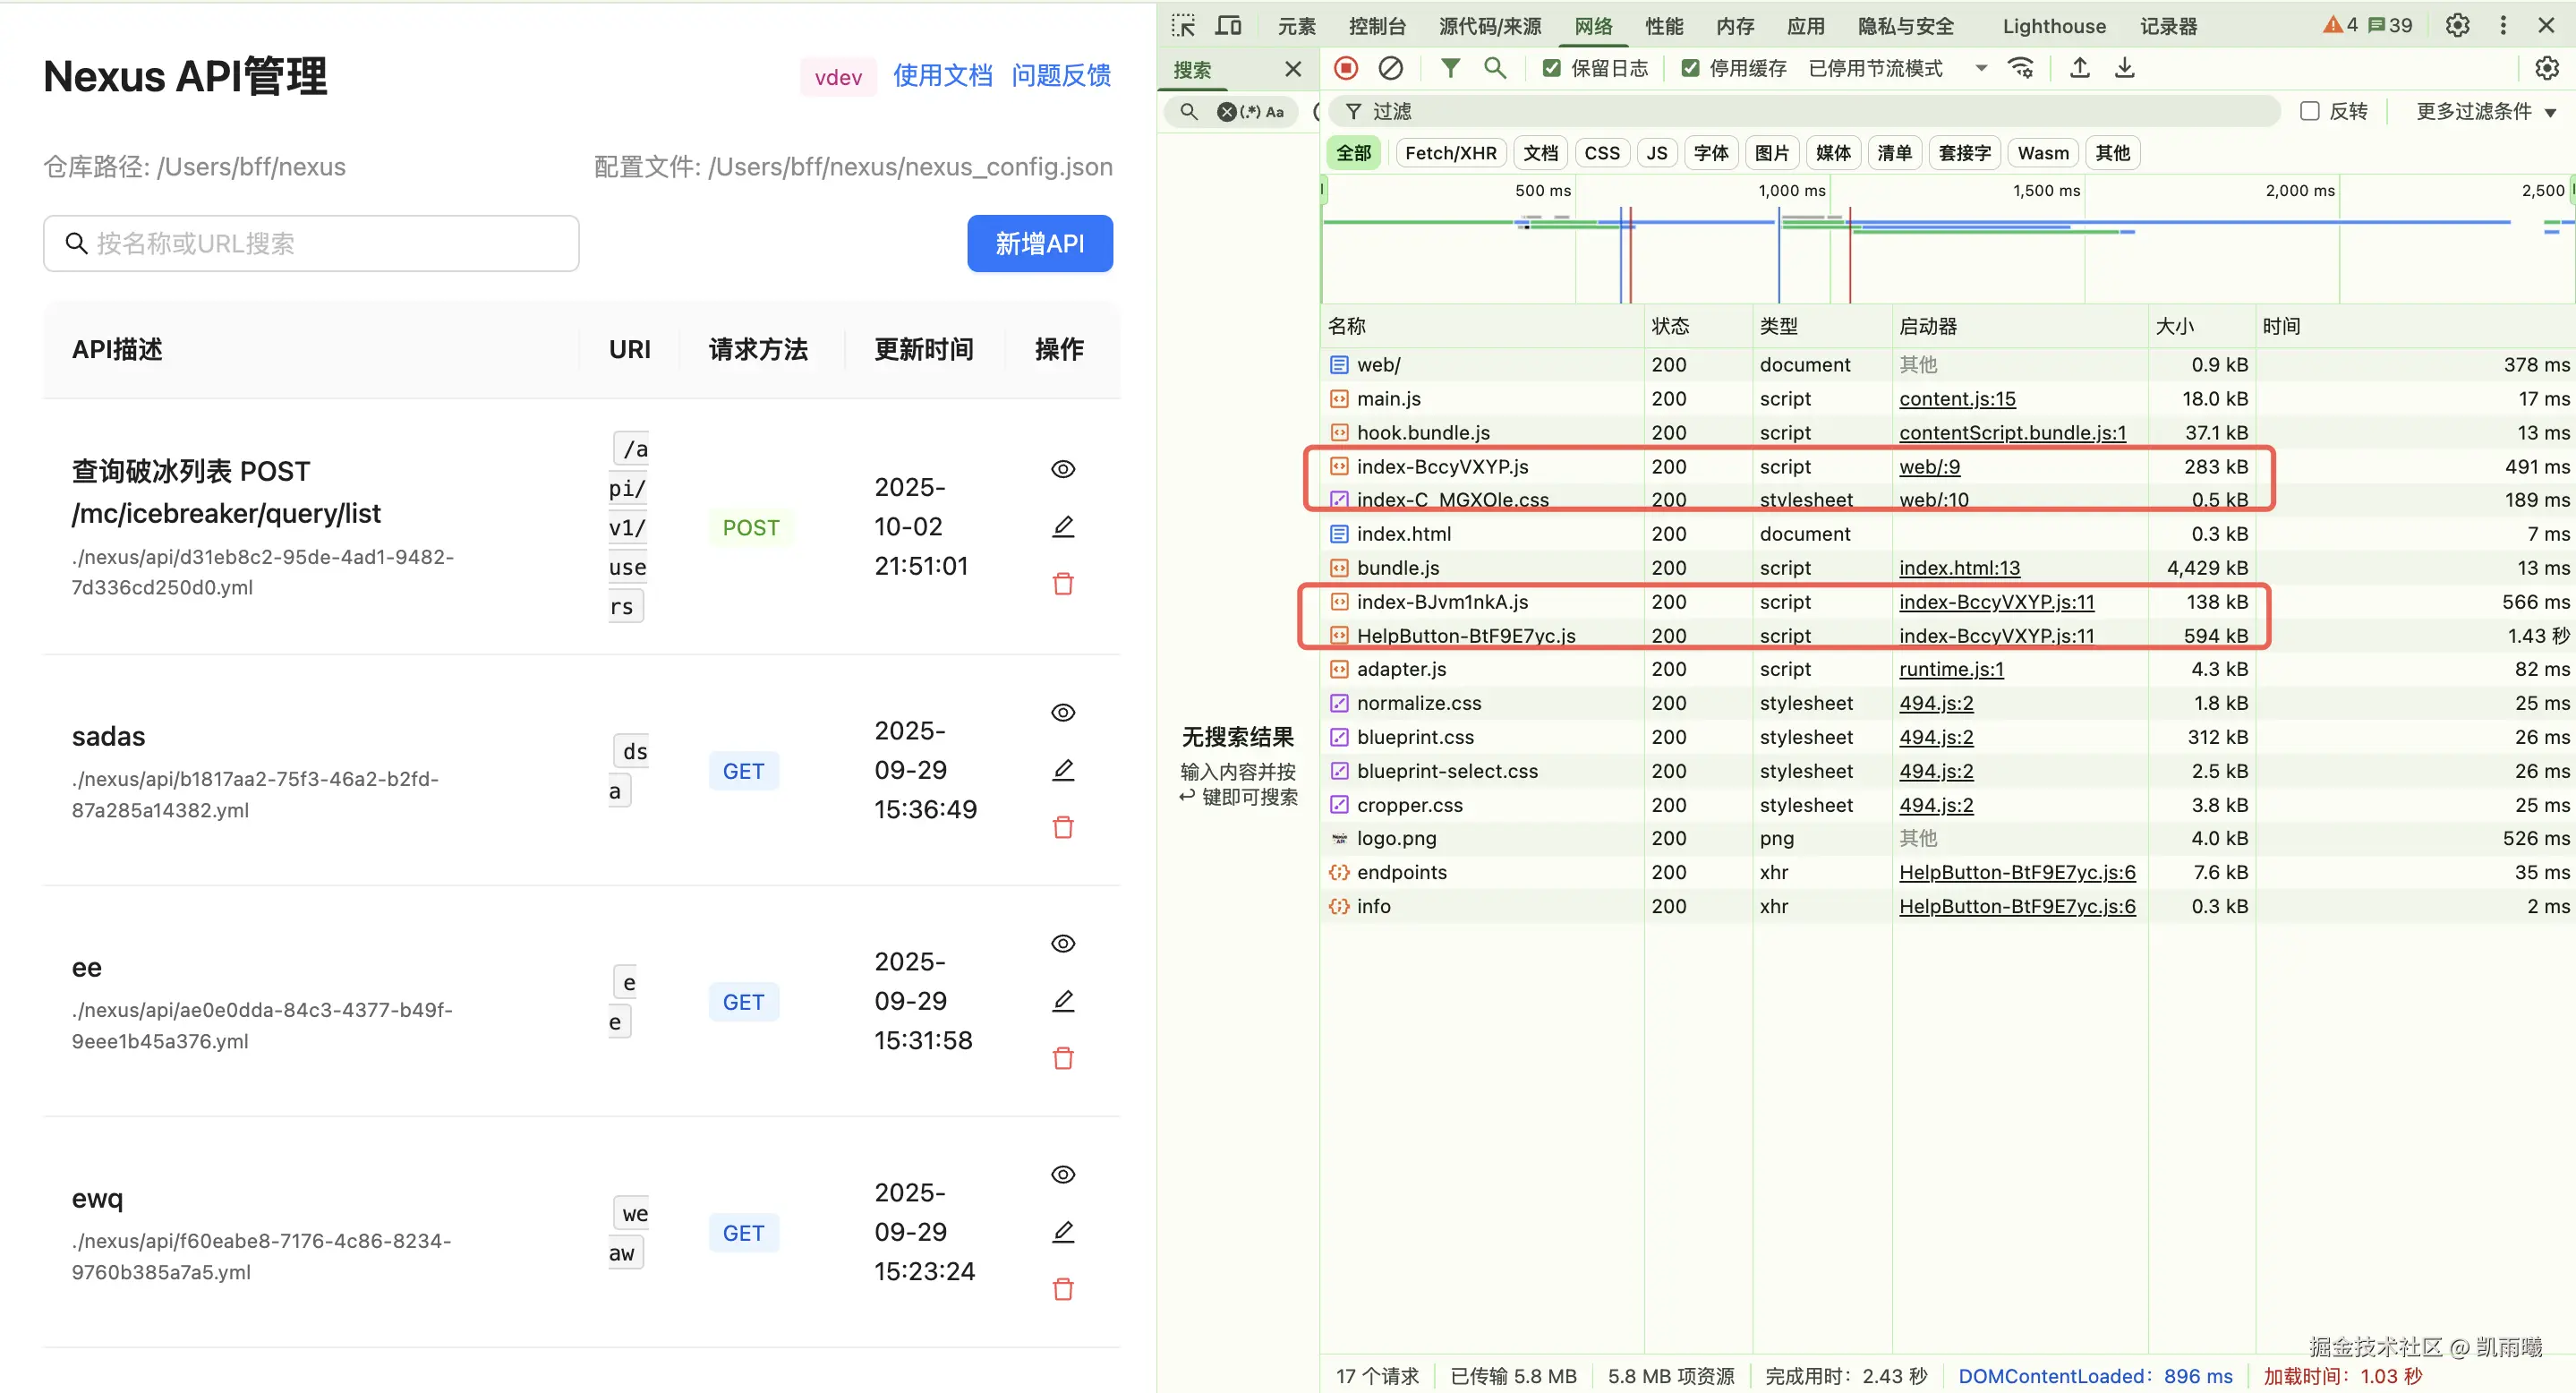Viewport: 2576px width, 1393px height.
Task: Enable the 反转 checkbox
Action: click(2310, 111)
